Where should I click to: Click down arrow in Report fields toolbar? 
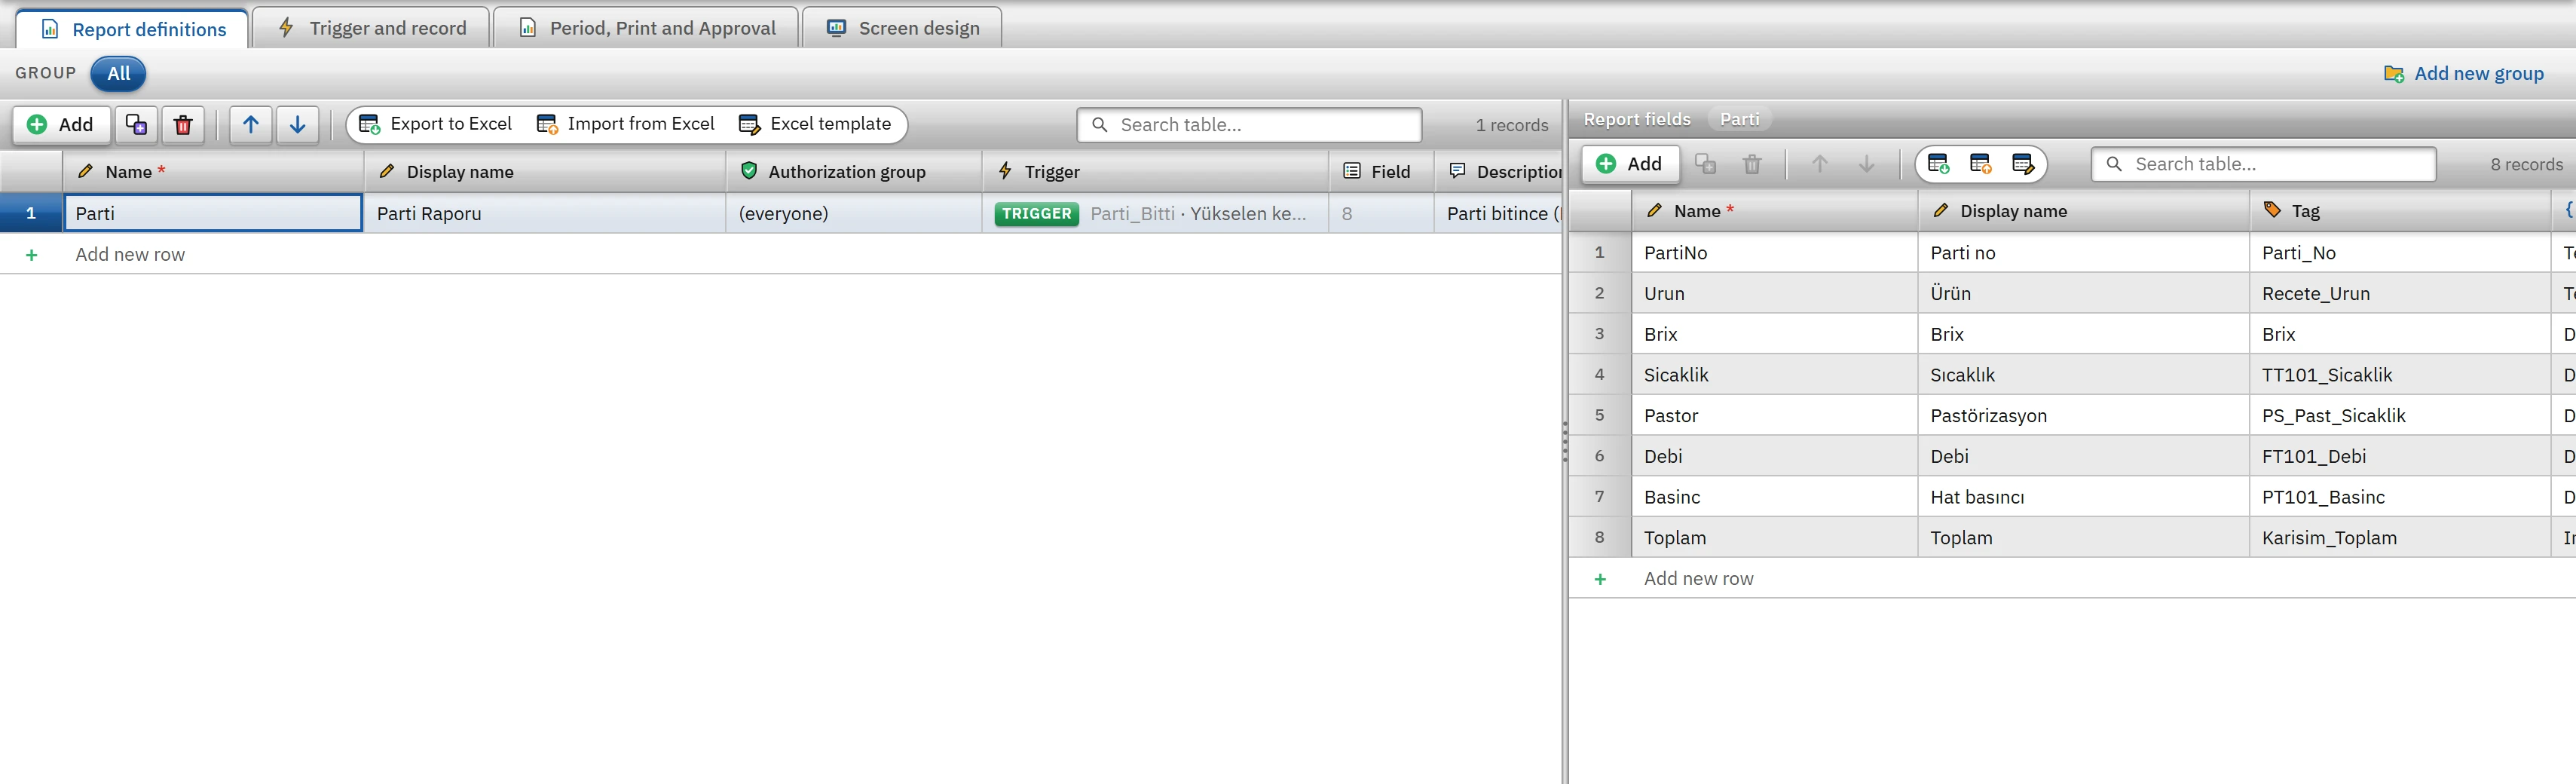1866,164
